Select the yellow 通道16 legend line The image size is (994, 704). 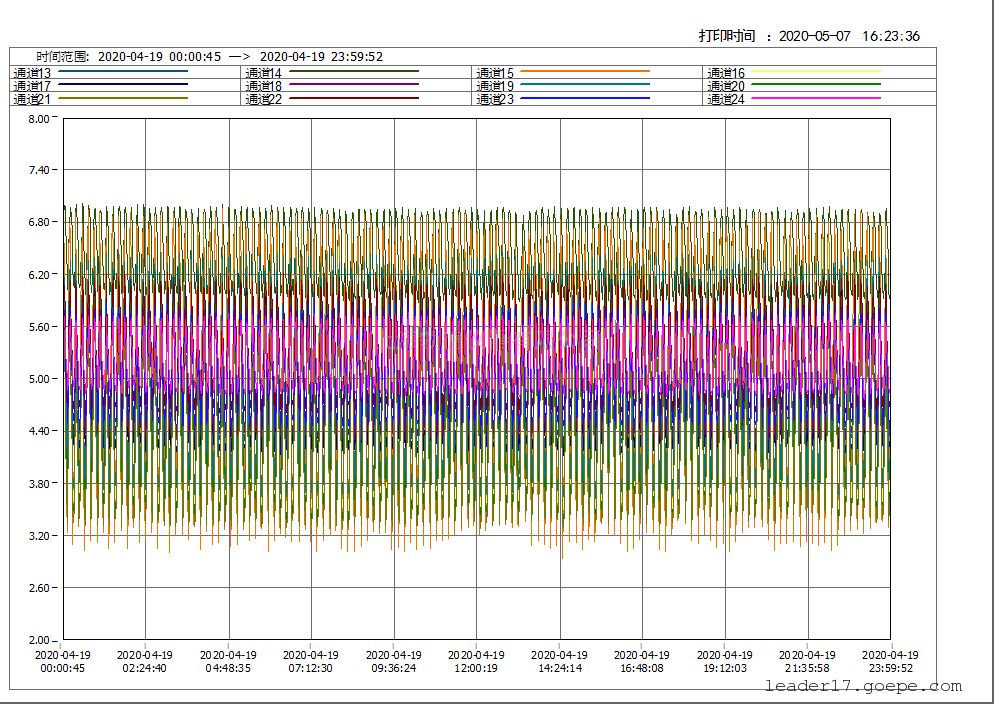(815, 71)
